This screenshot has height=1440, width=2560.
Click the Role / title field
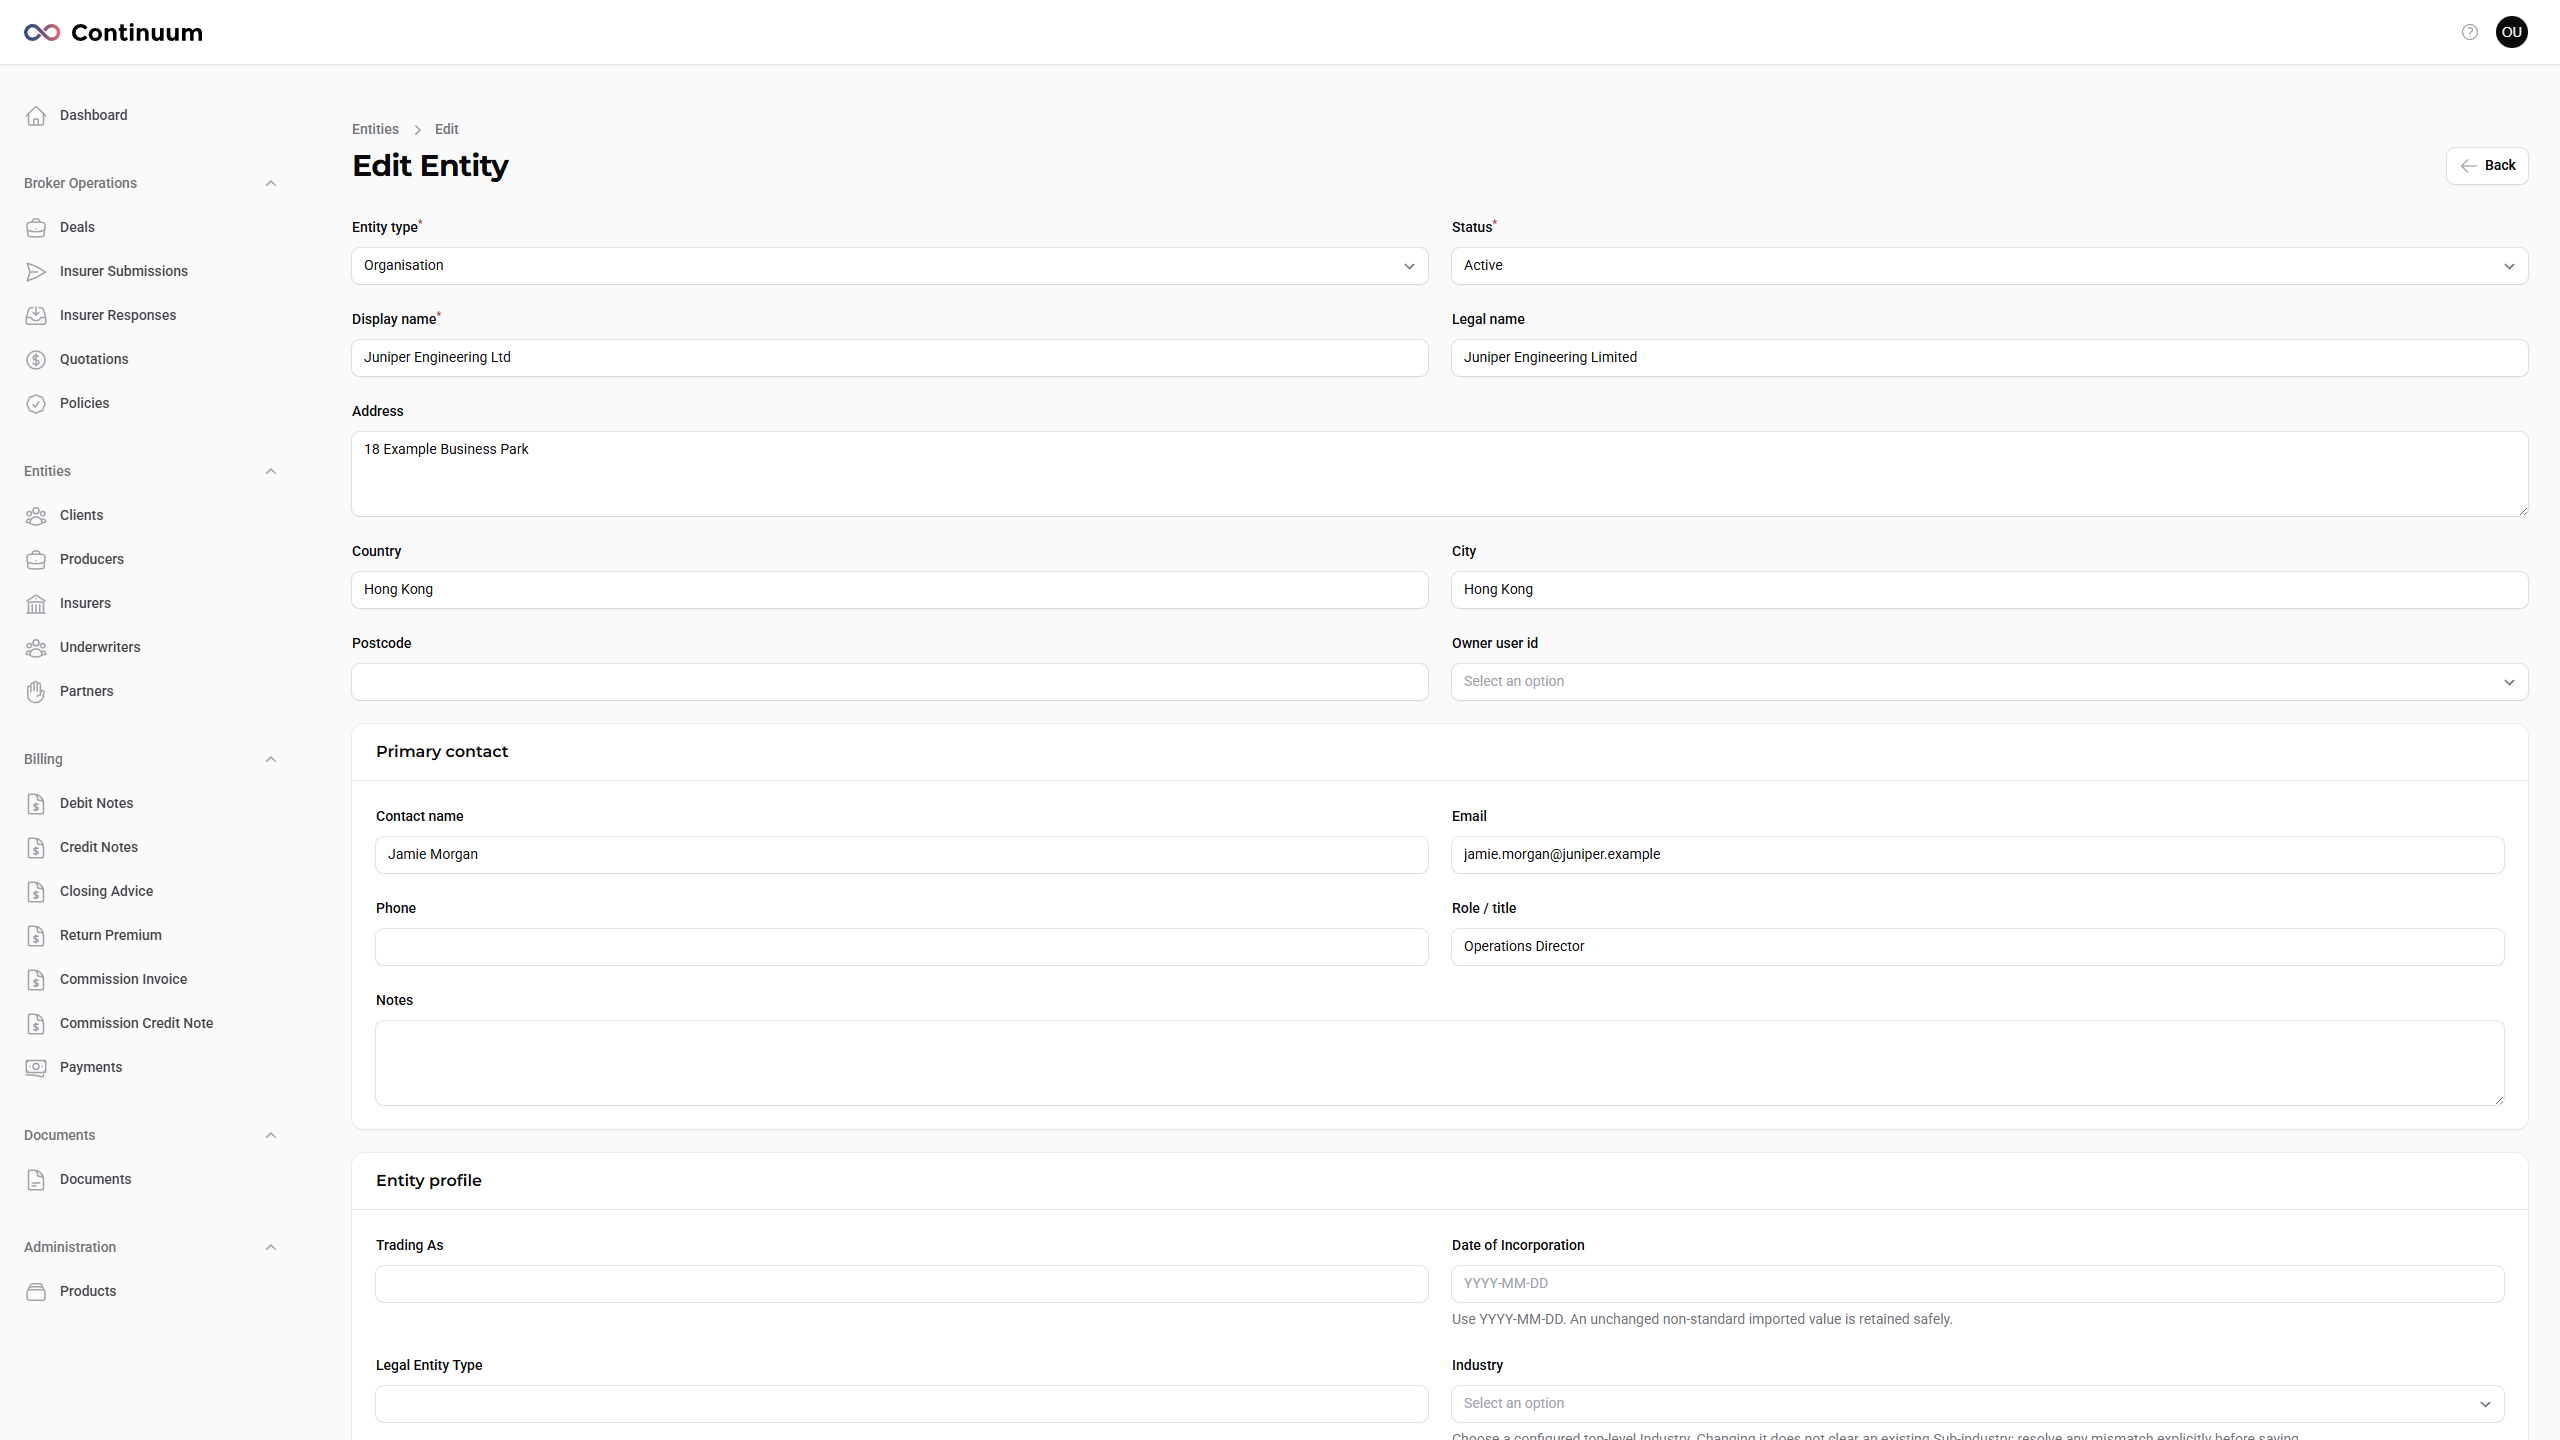pyautogui.click(x=1977, y=947)
